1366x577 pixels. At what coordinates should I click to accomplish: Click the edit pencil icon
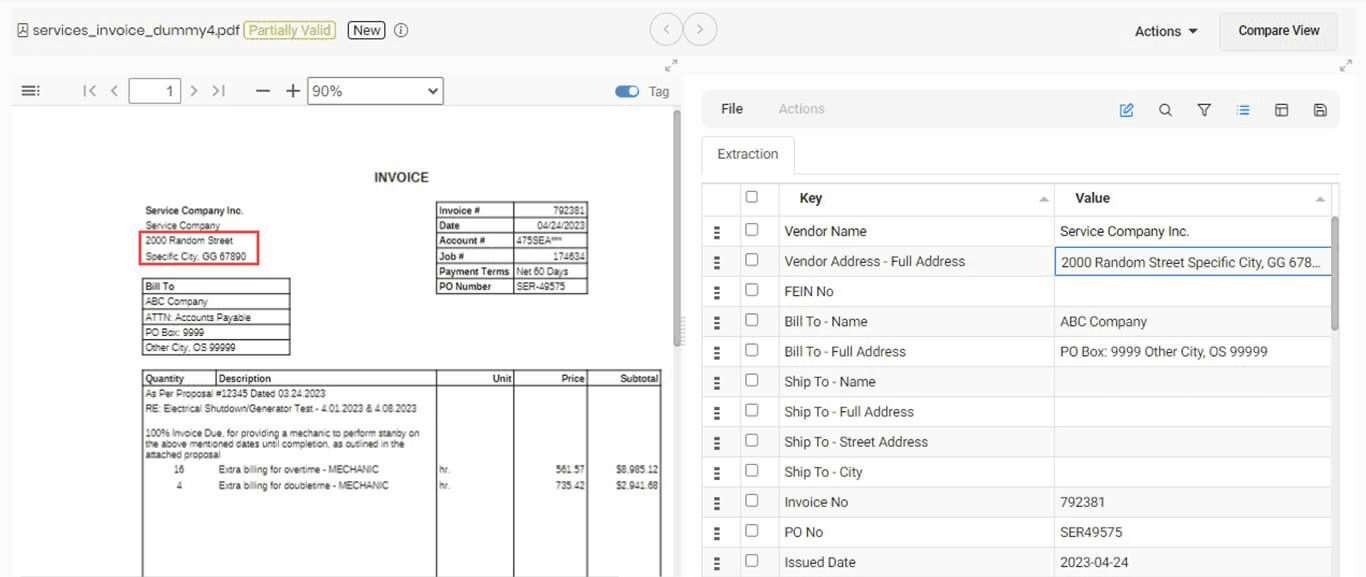point(1126,110)
